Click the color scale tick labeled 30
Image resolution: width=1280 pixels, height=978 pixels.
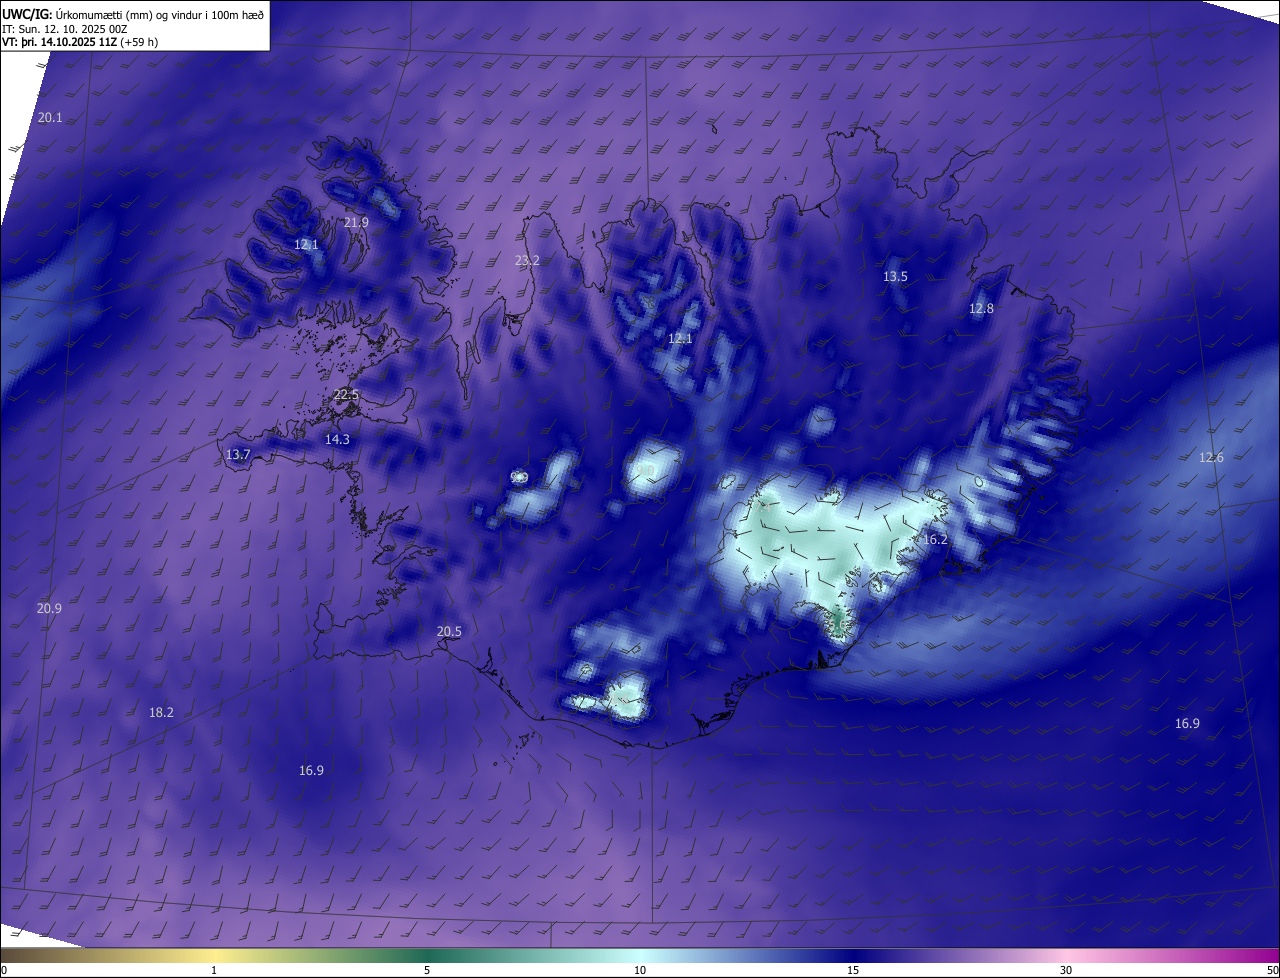(x=1066, y=971)
